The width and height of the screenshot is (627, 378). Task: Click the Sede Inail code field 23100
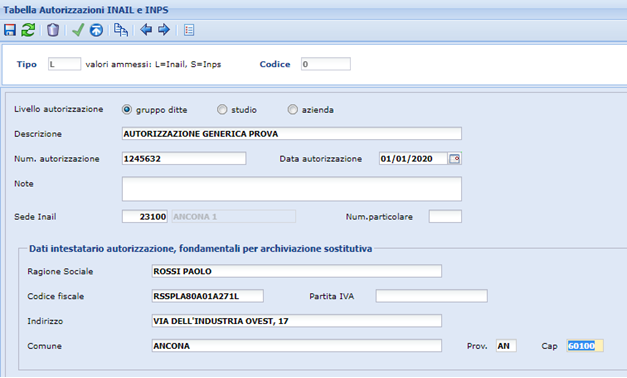pyautogui.click(x=145, y=216)
